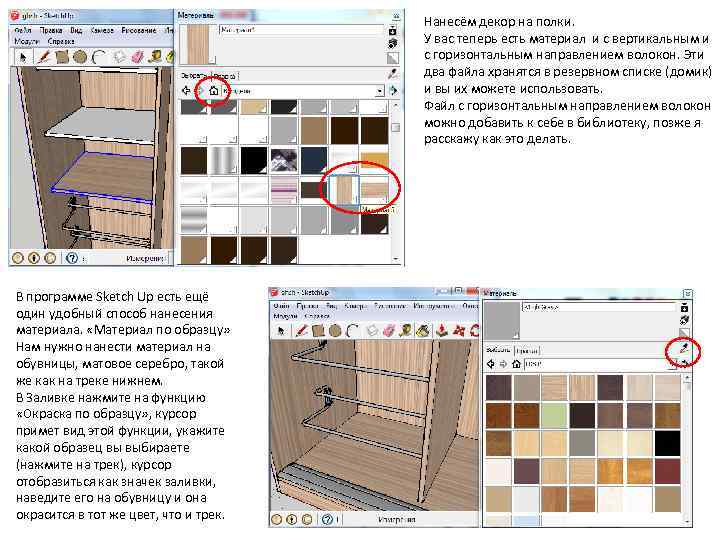
Task: Pick the Line pencil tool in lower window
Action: [301, 331]
